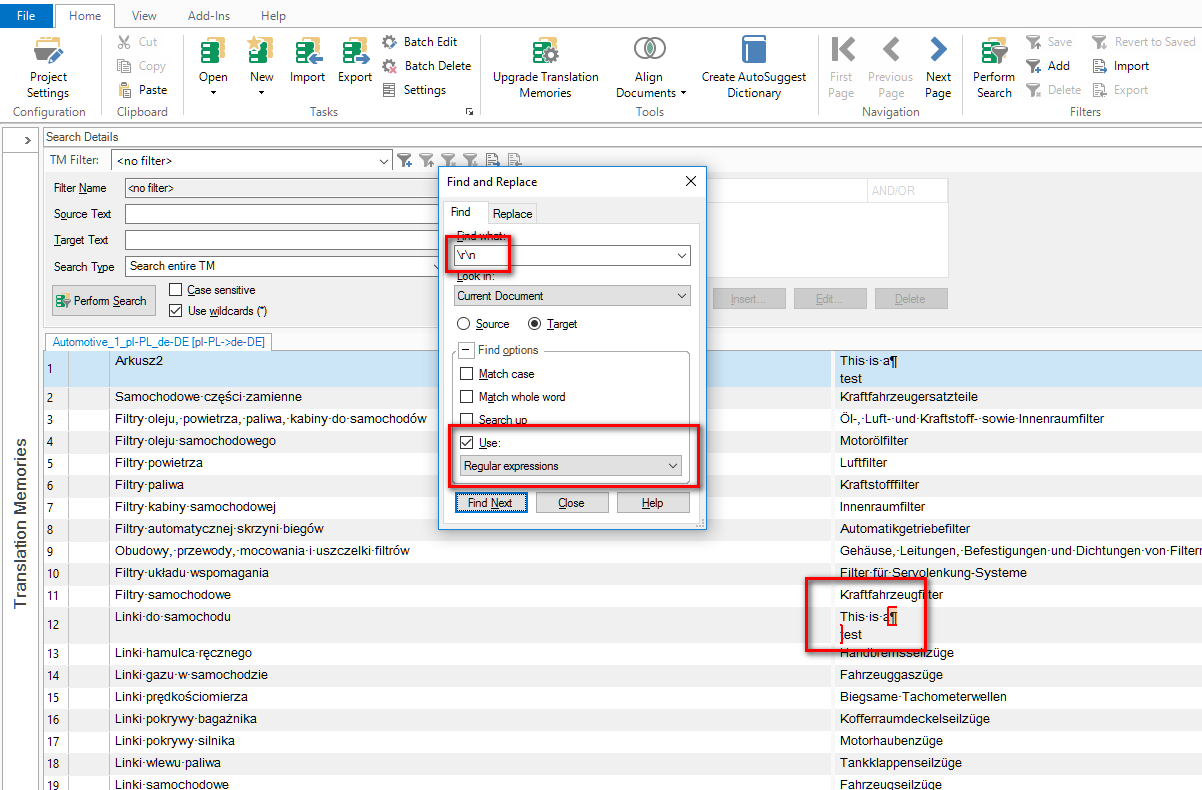The image size is (1202, 790).
Task: Uncheck the Use checkbox in Find options
Action: [x=466, y=442]
